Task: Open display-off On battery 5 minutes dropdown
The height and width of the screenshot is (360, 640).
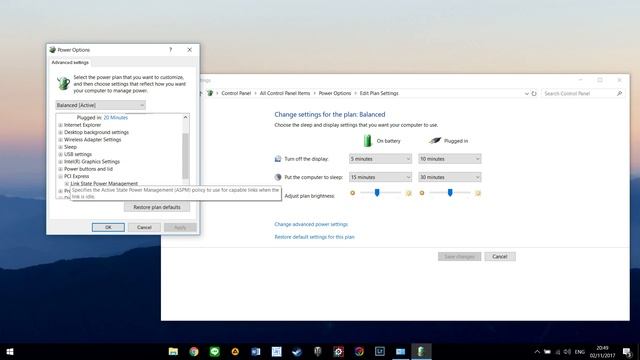Action: (x=380, y=159)
